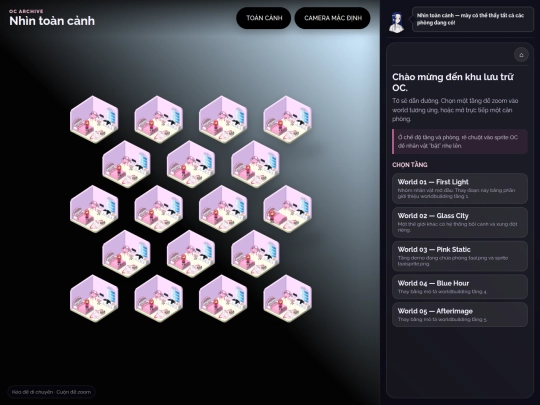The width and height of the screenshot is (540, 405).
Task: Select World 04 — Blue Hour
Action: (x=460, y=287)
